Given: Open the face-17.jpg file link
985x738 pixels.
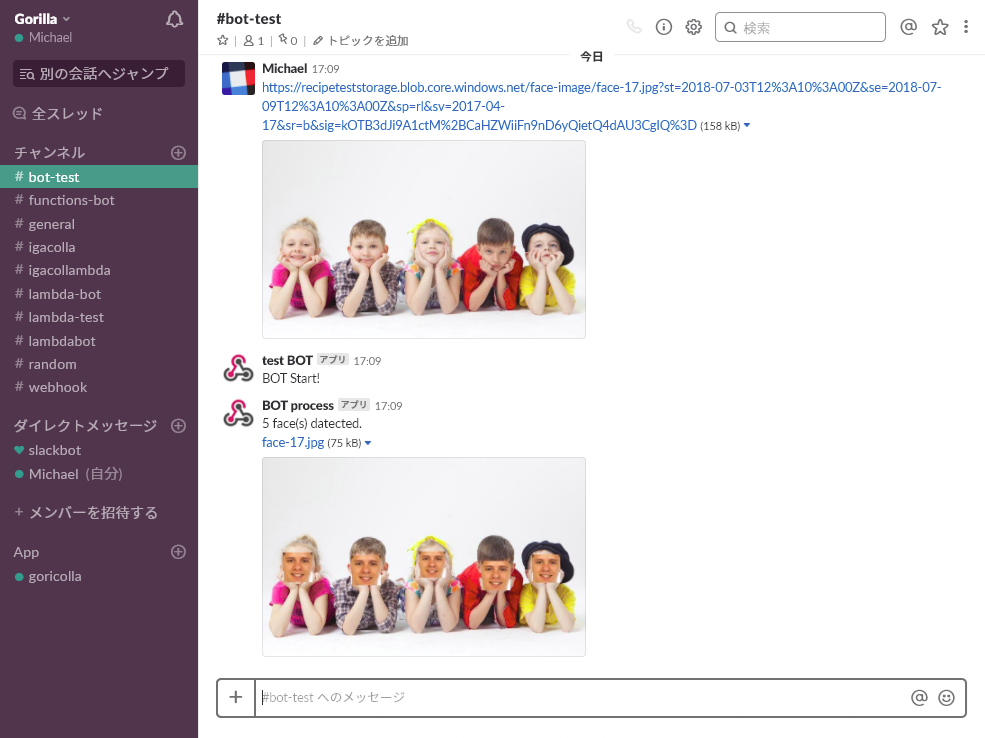Looking at the screenshot, I should [x=293, y=443].
